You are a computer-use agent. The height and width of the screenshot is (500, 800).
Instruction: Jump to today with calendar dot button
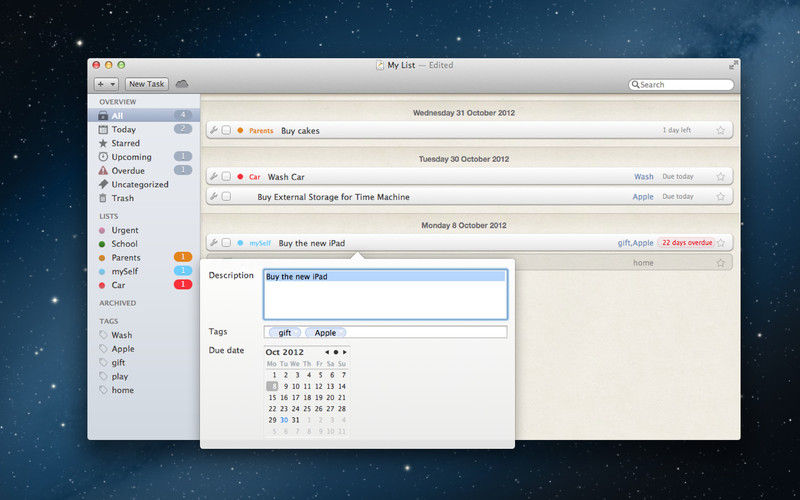[336, 352]
